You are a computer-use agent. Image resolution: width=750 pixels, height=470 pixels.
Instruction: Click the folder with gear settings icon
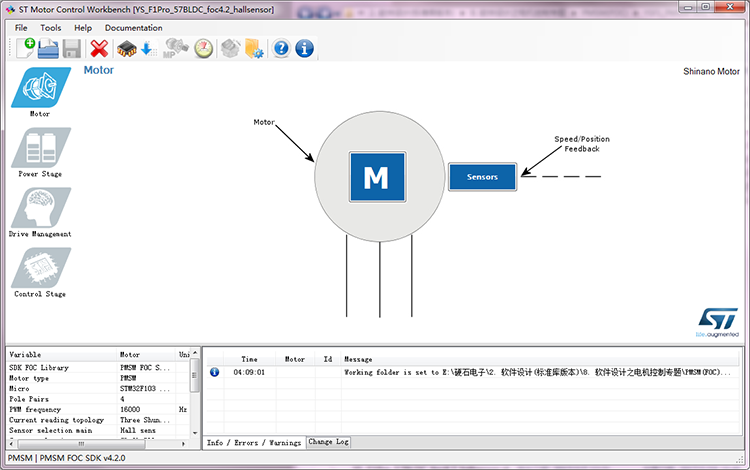[x=254, y=48]
